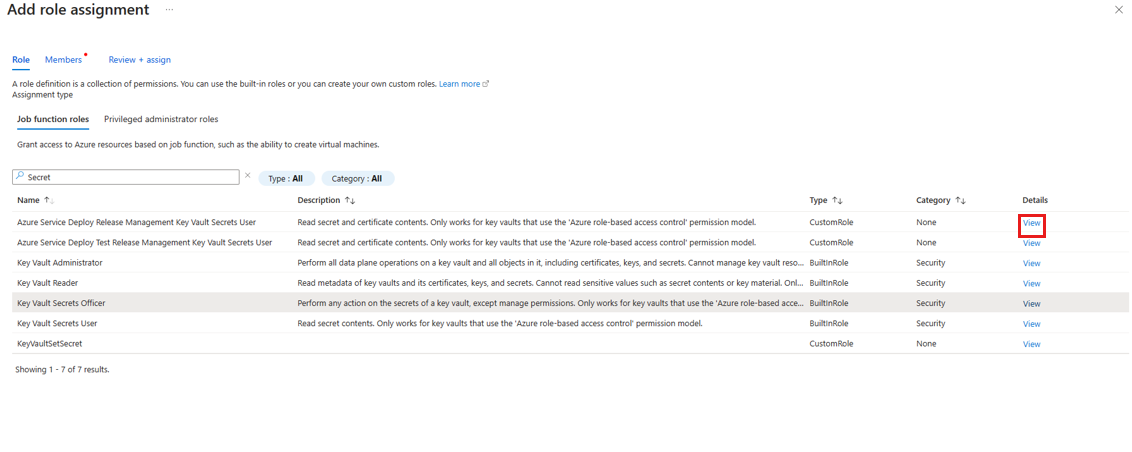This screenshot has width=1132, height=452.
Task: Sort by Description column arrows
Action: 350,200
